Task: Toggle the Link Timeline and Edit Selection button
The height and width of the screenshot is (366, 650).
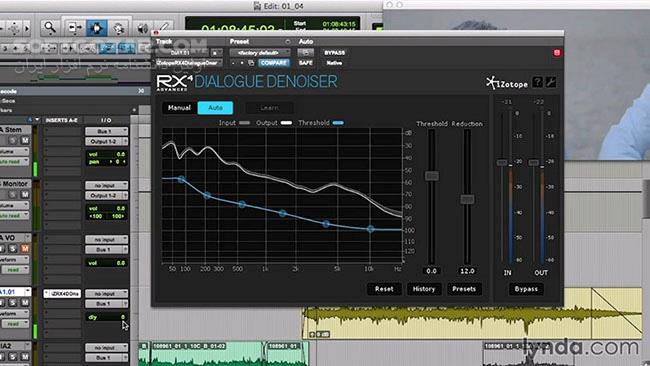Action: click(x=108, y=48)
